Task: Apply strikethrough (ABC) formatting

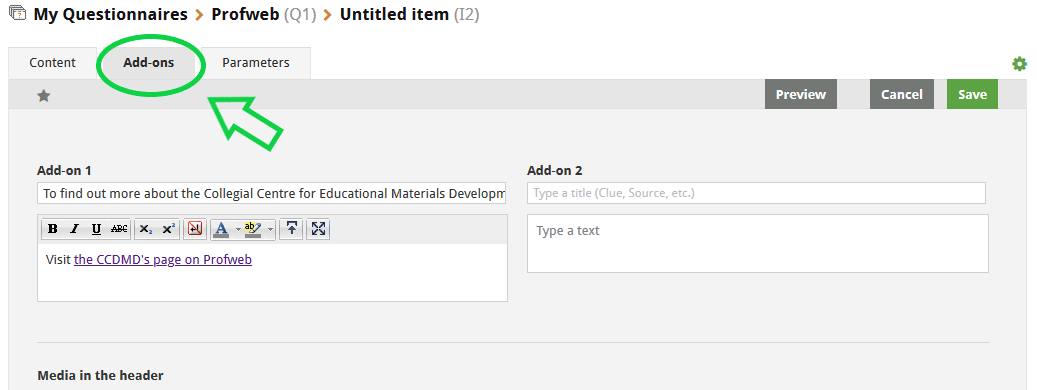Action: (x=119, y=229)
